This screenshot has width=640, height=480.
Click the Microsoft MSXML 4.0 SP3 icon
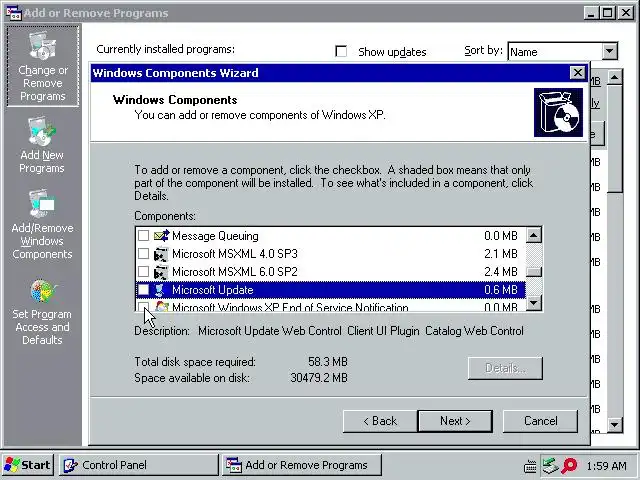(161, 254)
